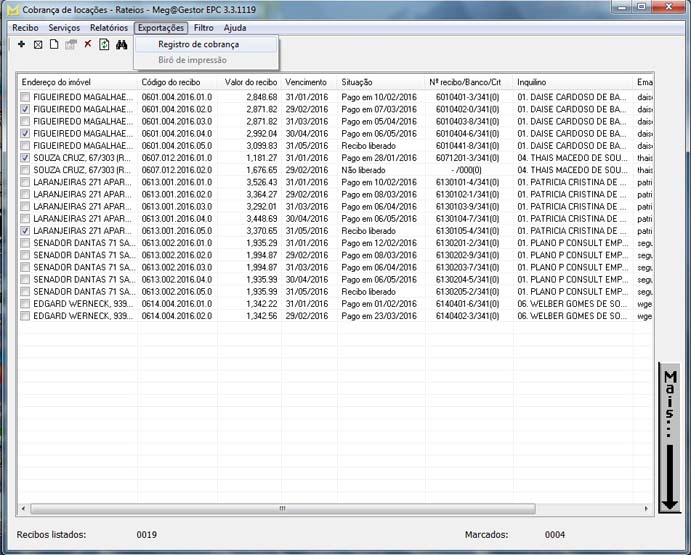
Task: Open the Relatórios menu
Action: tap(108, 28)
